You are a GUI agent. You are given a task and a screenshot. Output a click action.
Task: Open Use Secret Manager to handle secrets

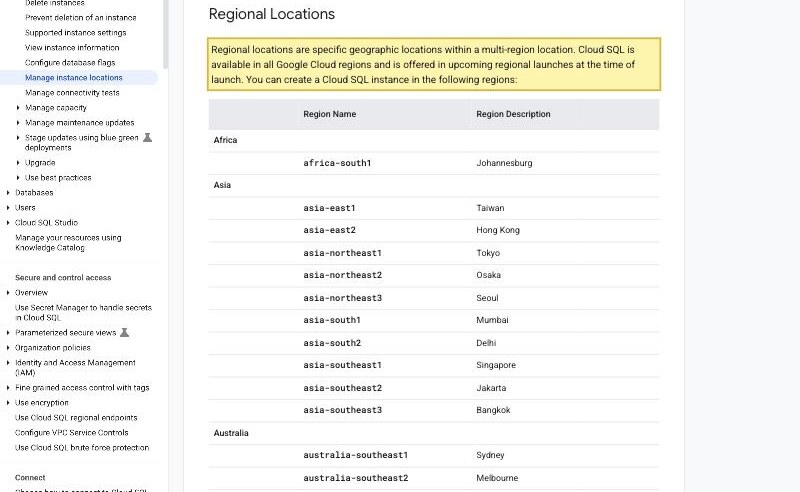click(83, 312)
